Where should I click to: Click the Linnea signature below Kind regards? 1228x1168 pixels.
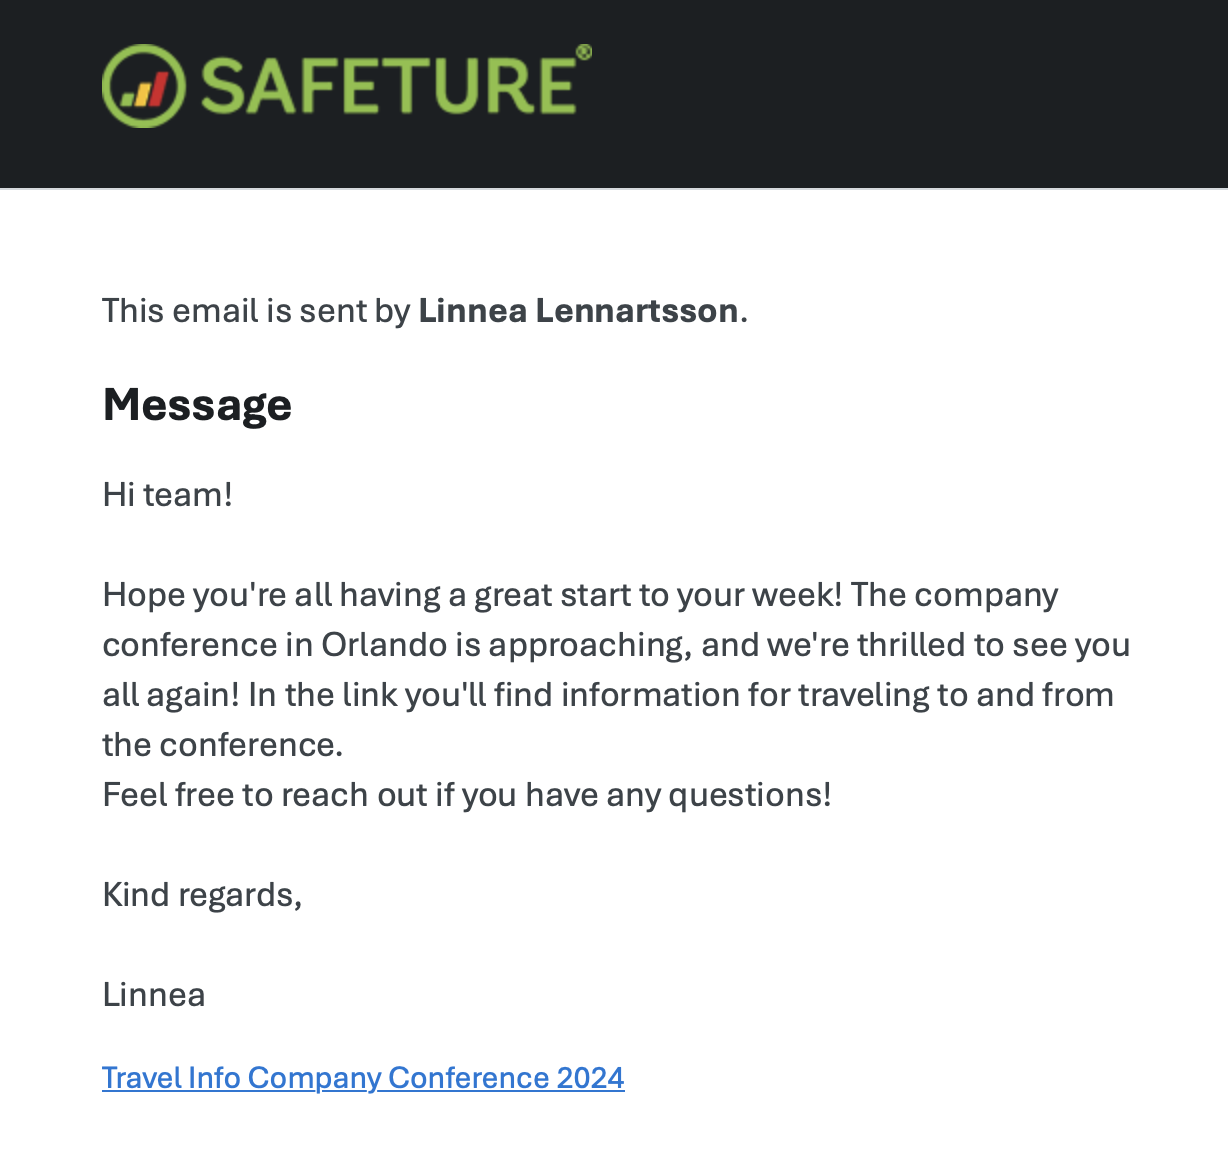pos(154,995)
